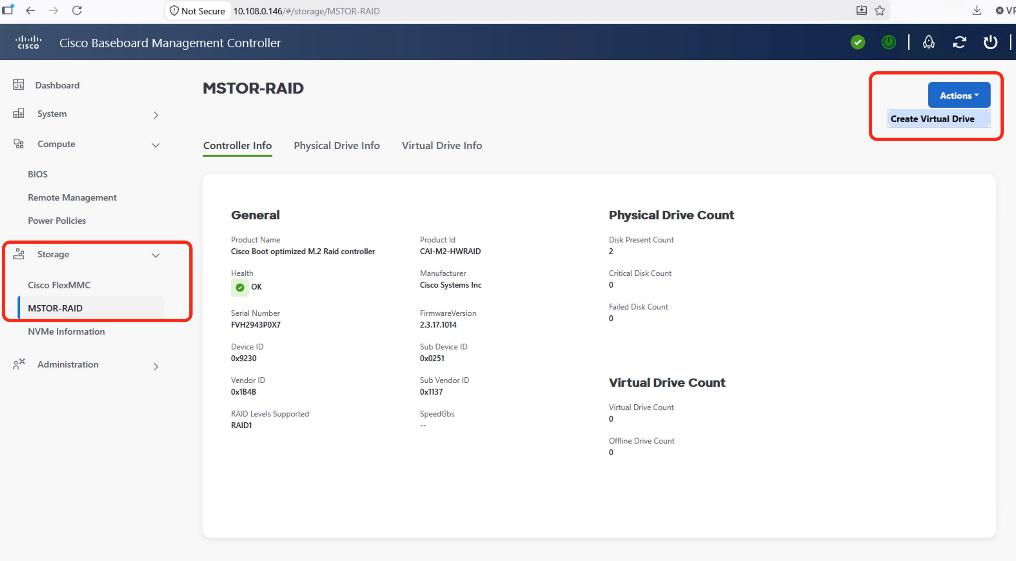The image size is (1016, 561).
Task: Click the browser forward arrow
Action: pyautogui.click(x=54, y=10)
